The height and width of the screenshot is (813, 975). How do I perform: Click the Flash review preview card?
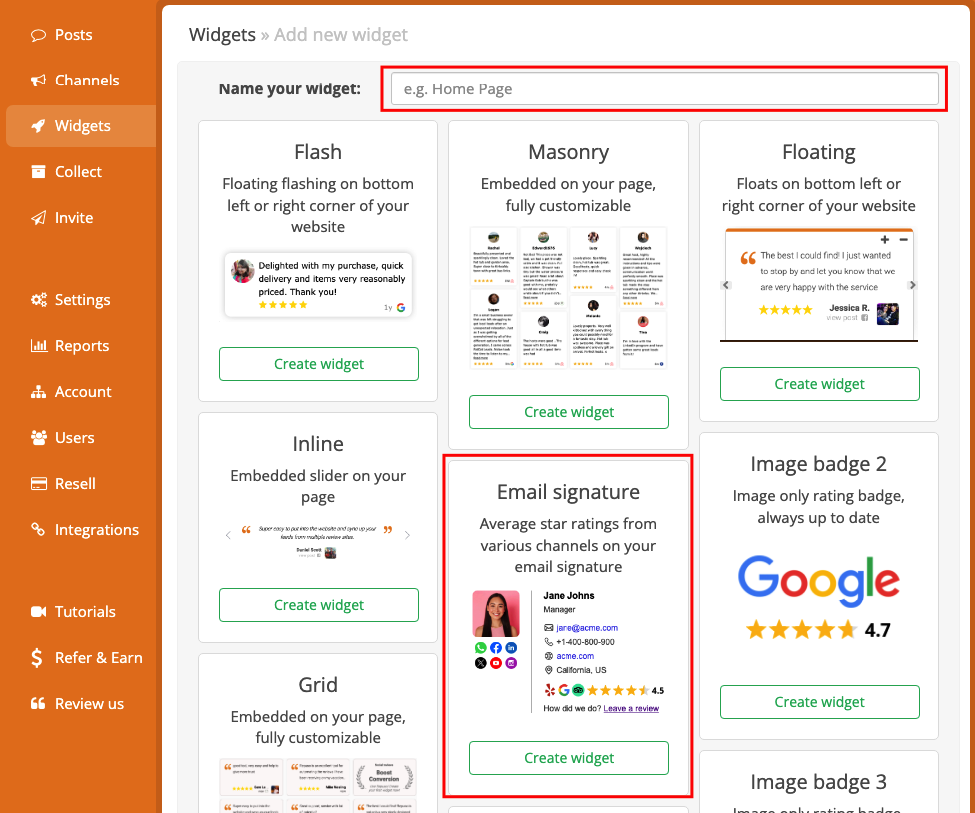click(x=318, y=285)
